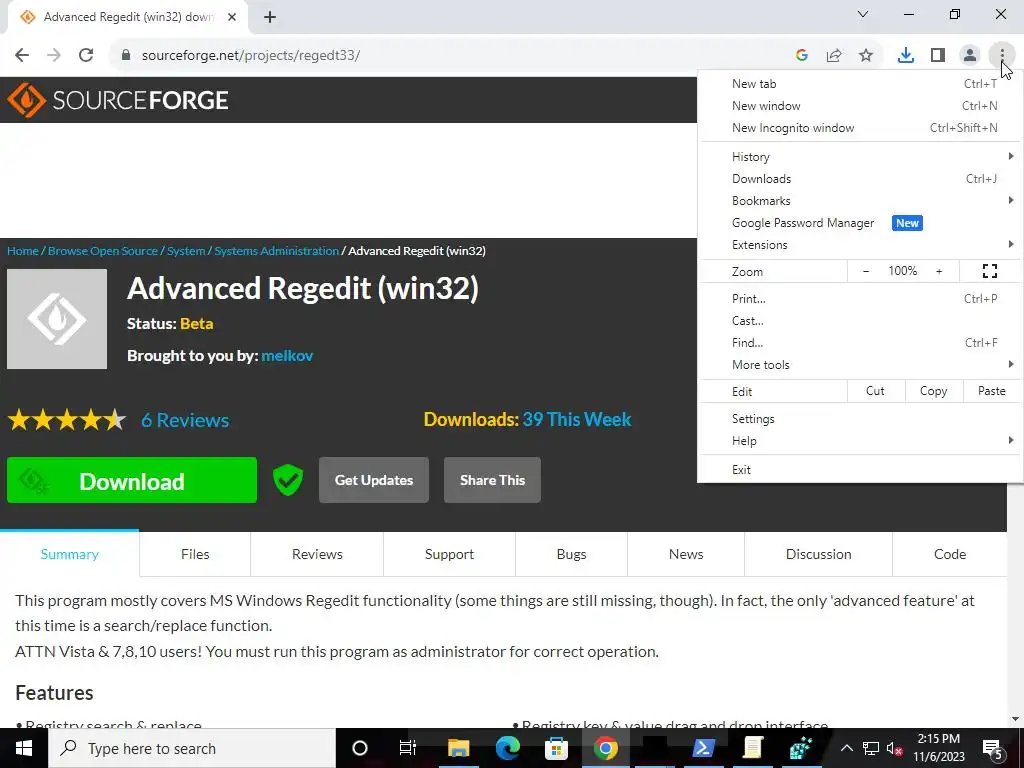Image resolution: width=1024 pixels, height=768 pixels.
Task: Open Task View on the taskbar
Action: point(408,748)
